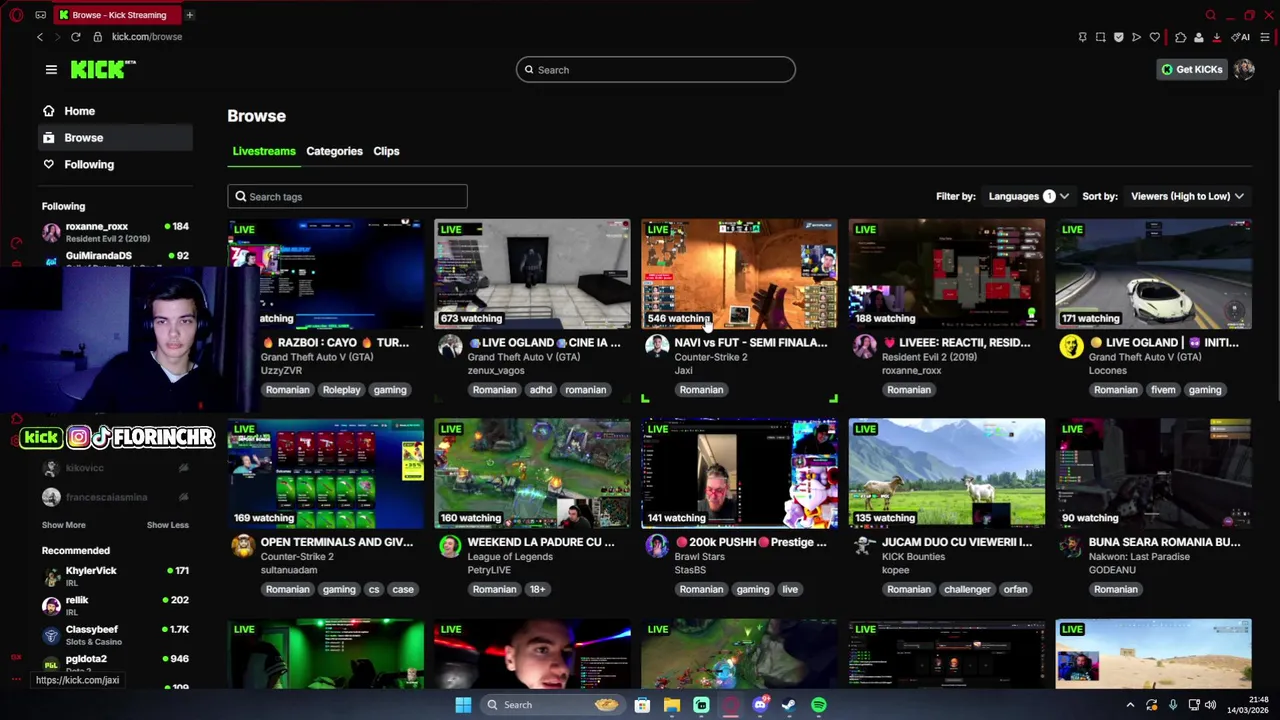
Task: Focus the main Kick search field
Action: tap(656, 70)
